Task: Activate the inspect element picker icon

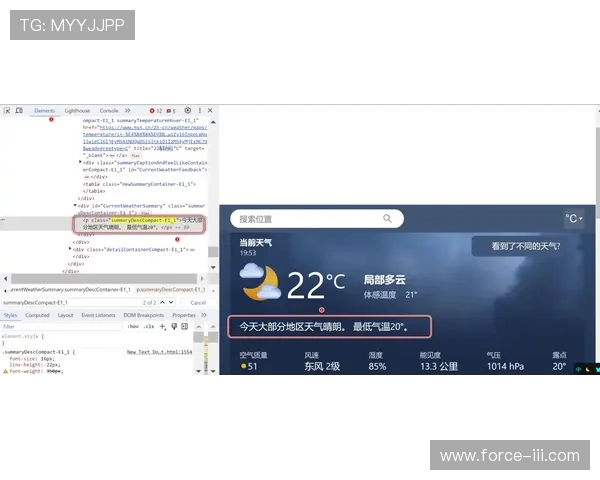Action: (x=7, y=111)
